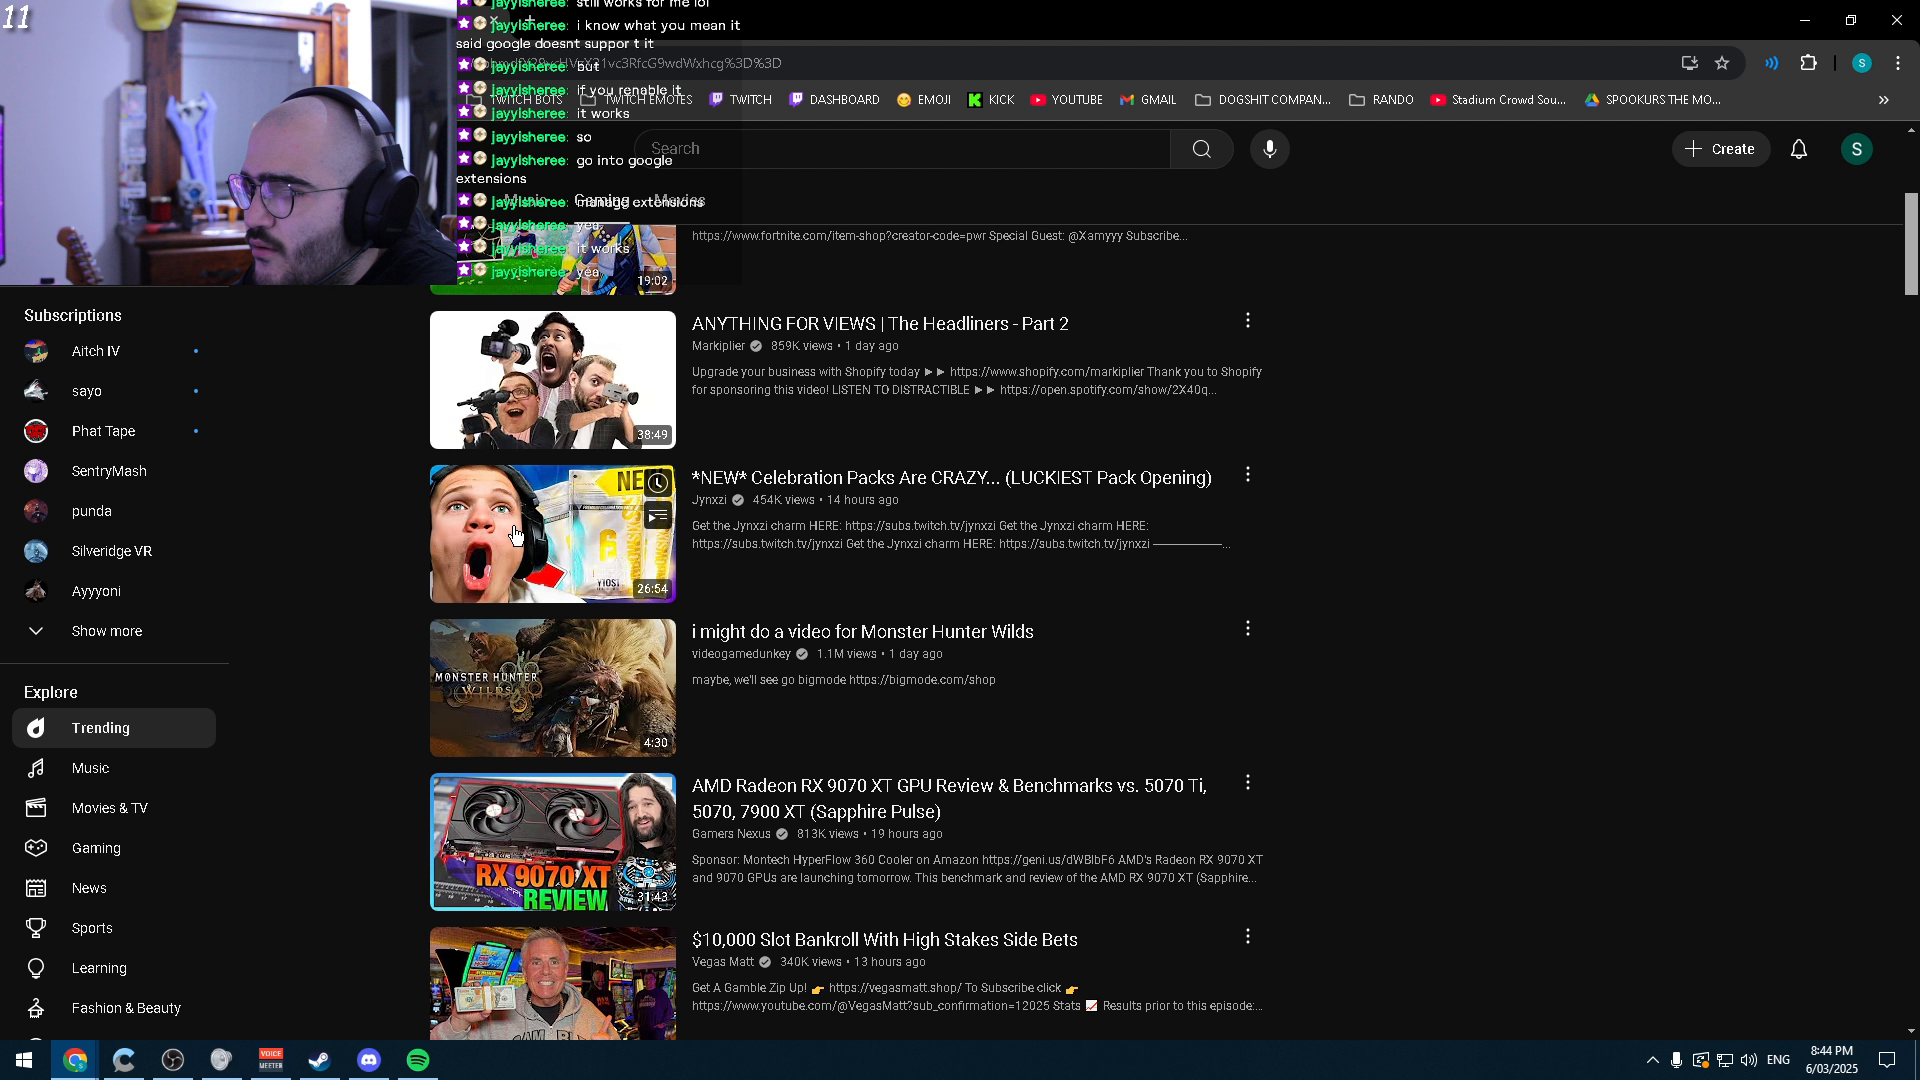Save the Jynxzi video to Watch Later
This screenshot has width=1920, height=1080.
point(657,483)
